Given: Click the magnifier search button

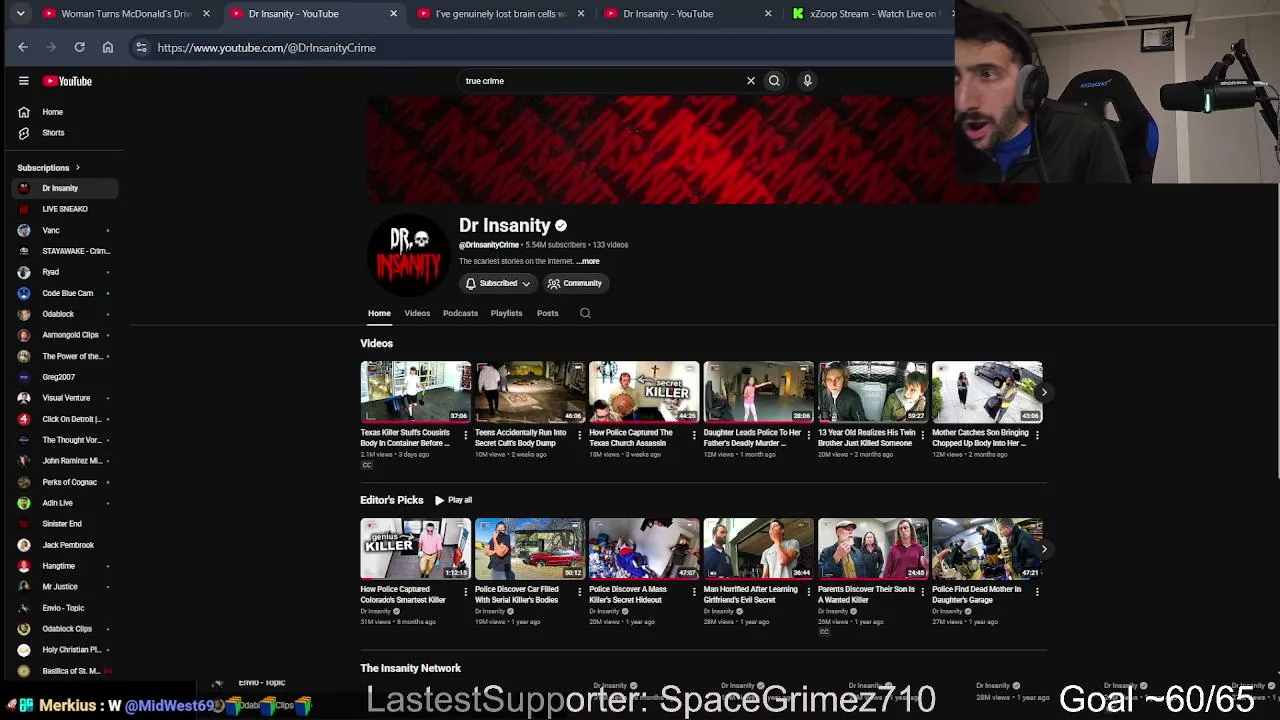Looking at the screenshot, I should point(774,81).
